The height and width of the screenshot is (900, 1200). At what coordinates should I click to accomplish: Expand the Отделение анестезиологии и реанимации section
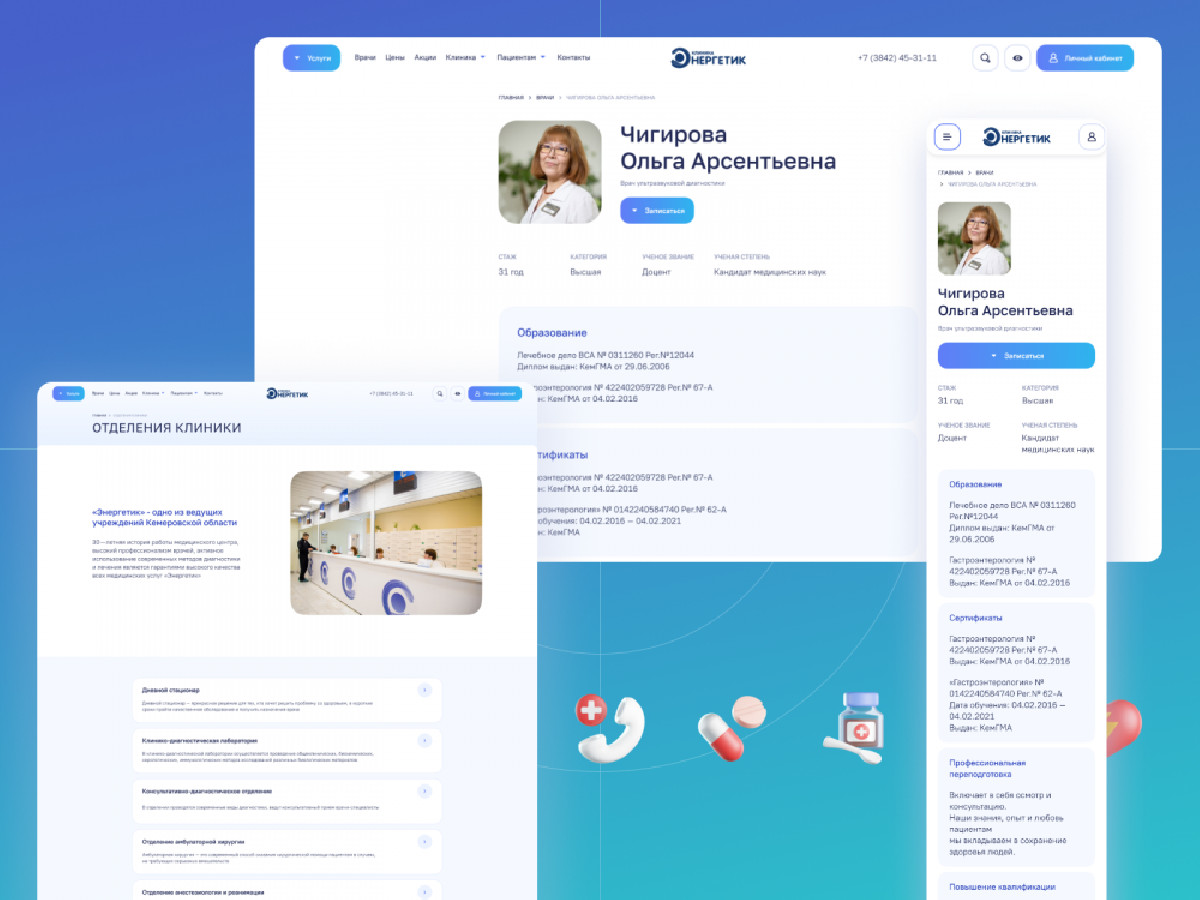coord(424,891)
